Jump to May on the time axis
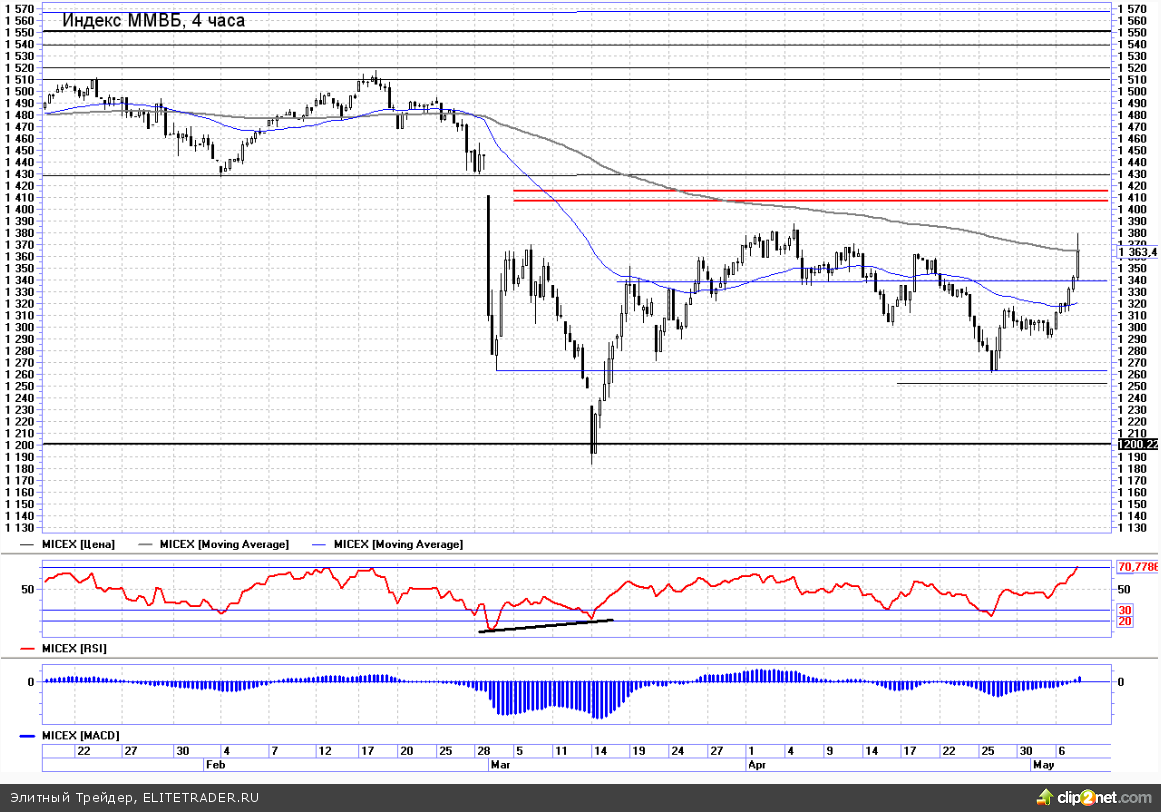1161x812 pixels. (x=1043, y=763)
